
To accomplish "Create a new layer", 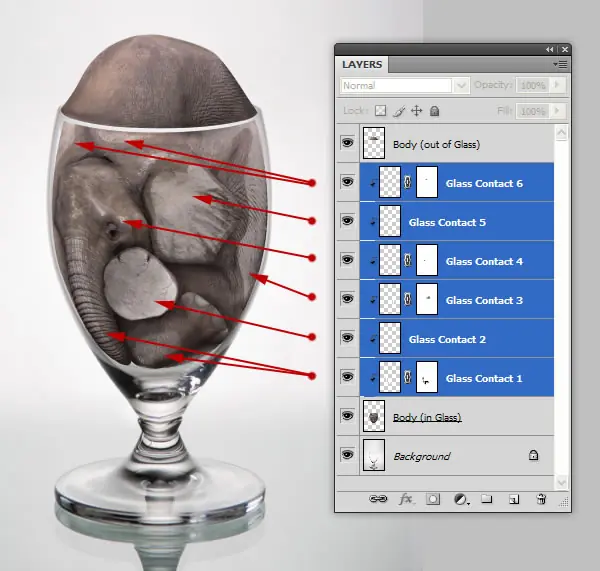I will tap(514, 499).
